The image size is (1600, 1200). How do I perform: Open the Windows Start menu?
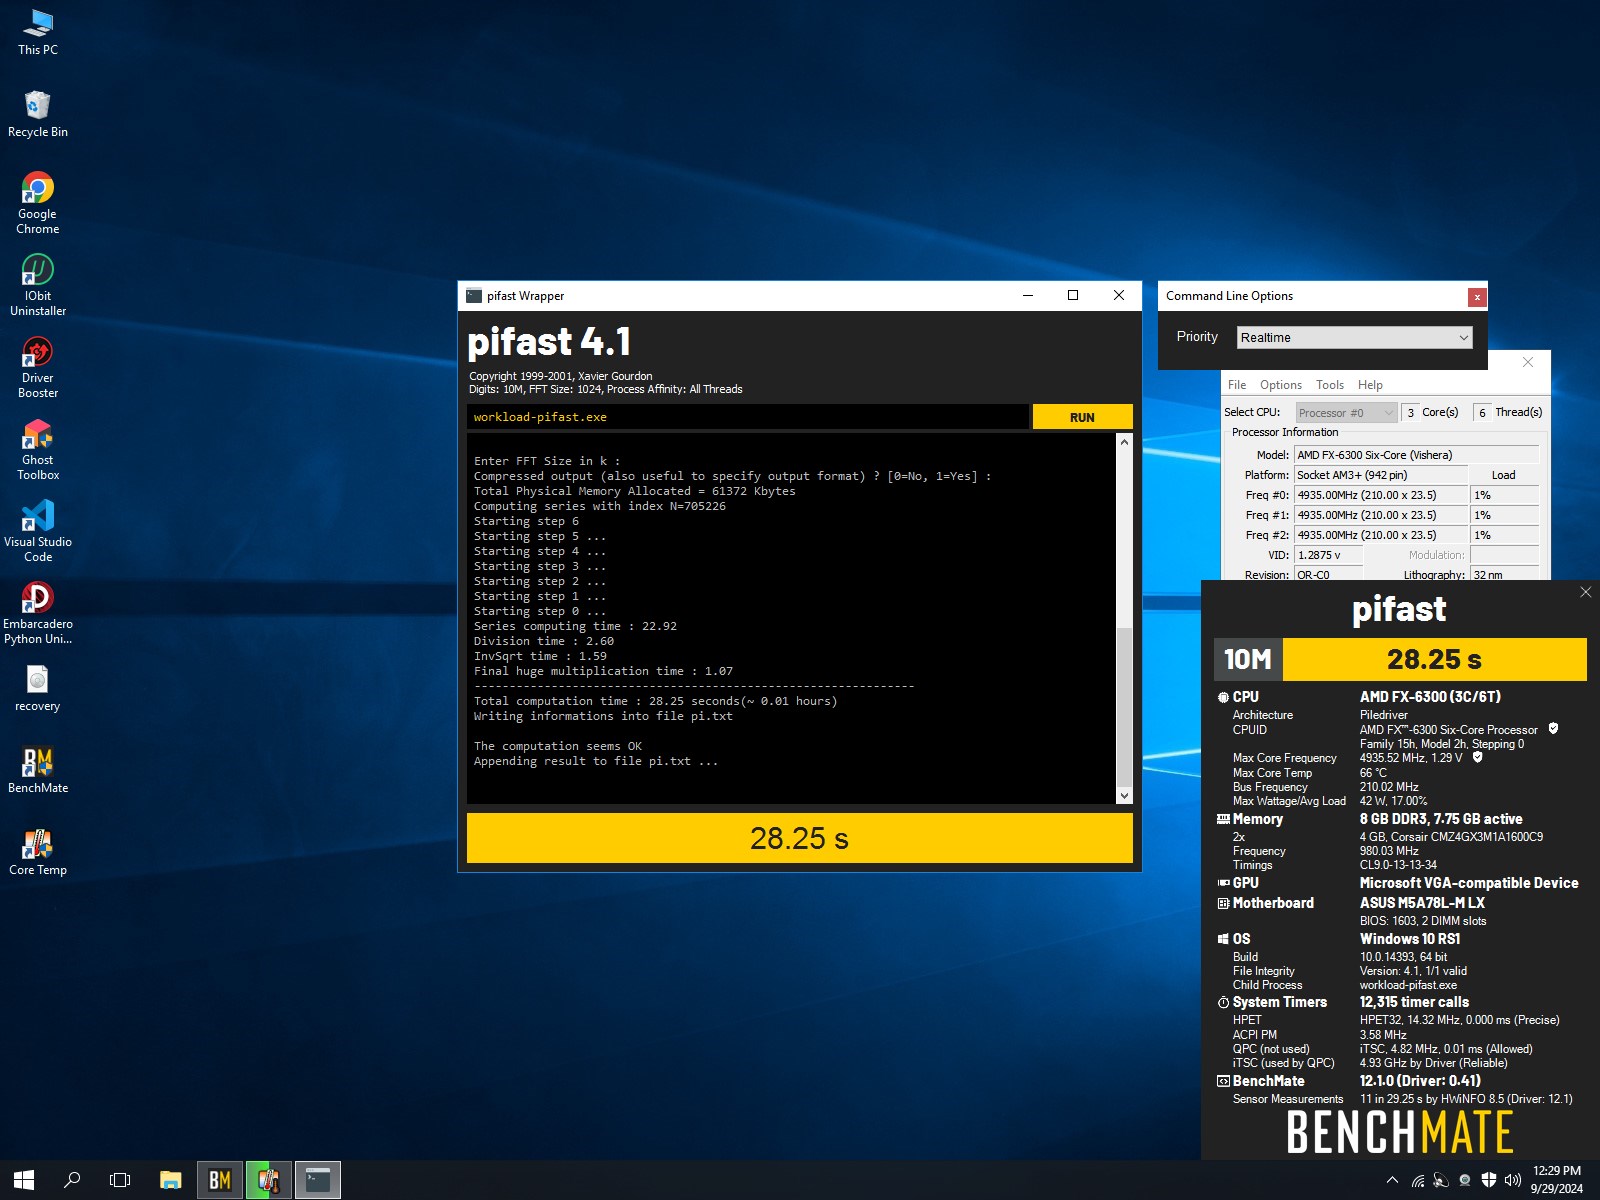pyautogui.click(x=24, y=1180)
